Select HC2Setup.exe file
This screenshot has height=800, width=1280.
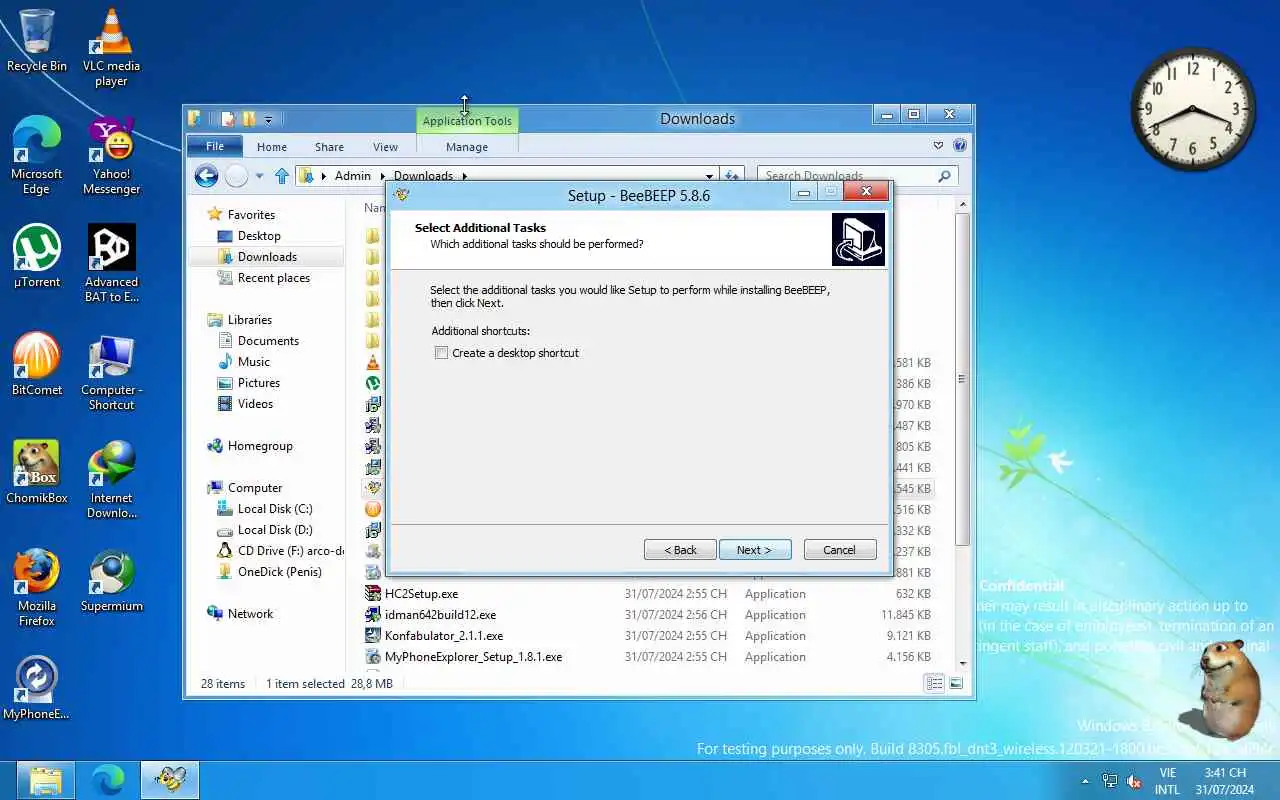[x=421, y=594]
